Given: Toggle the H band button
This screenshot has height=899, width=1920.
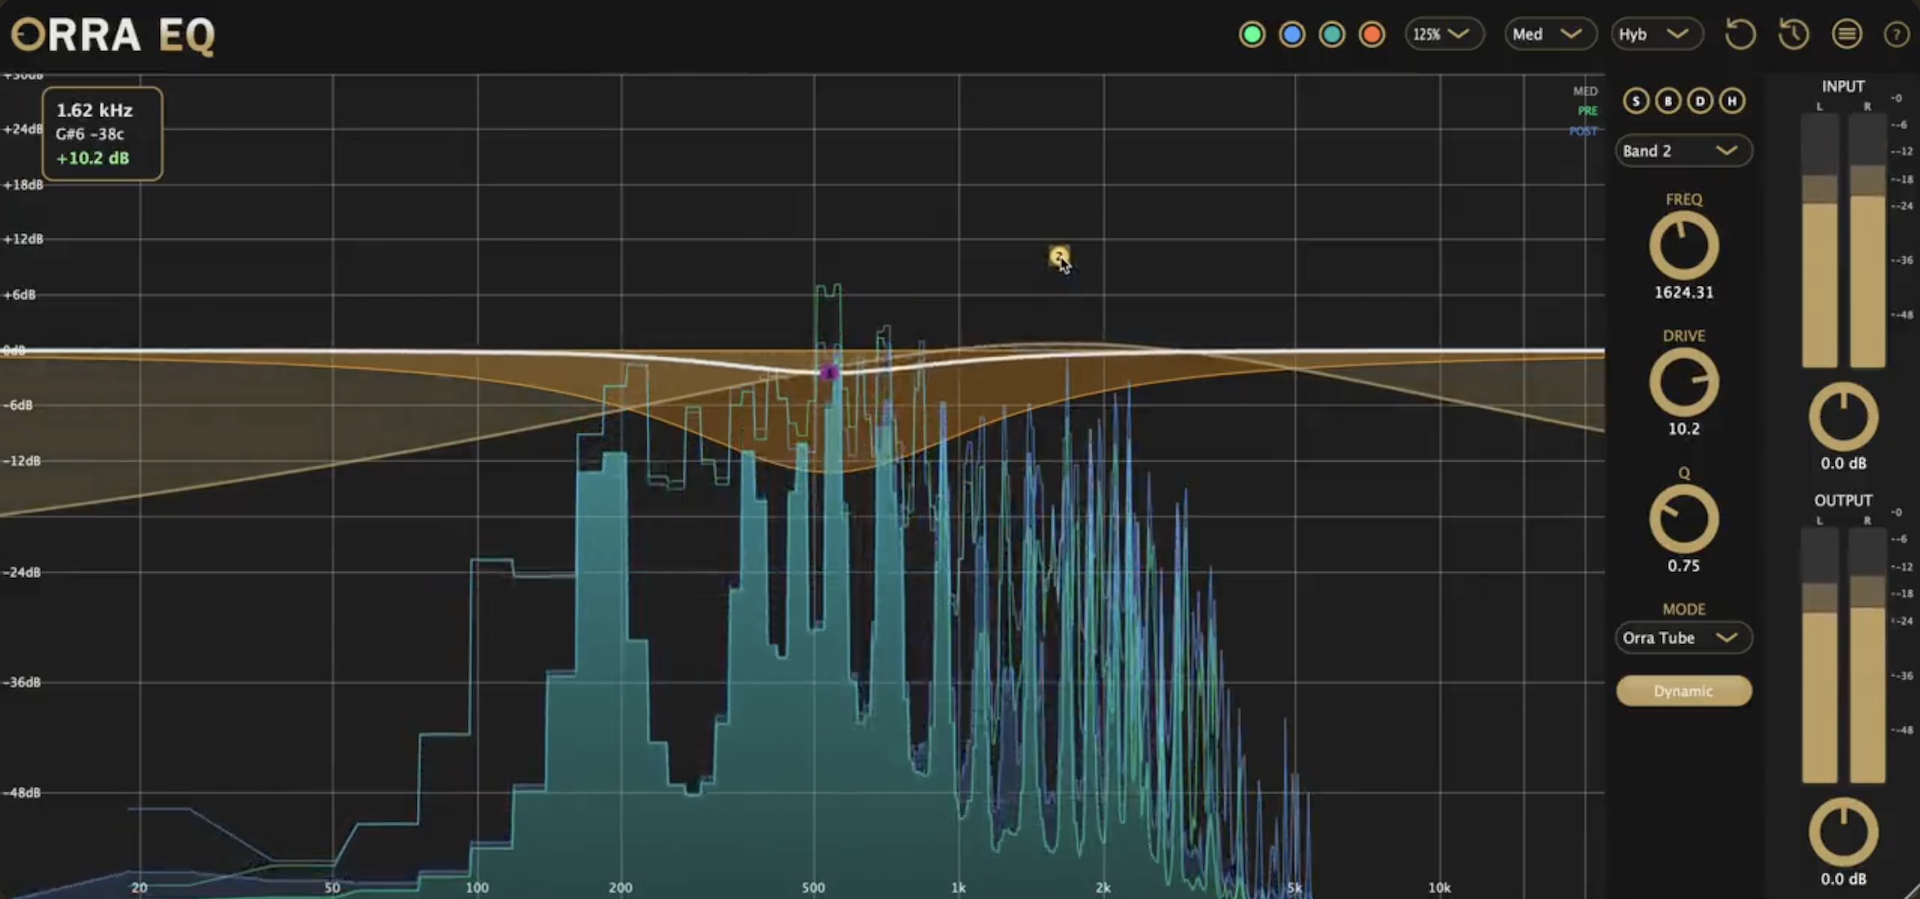Looking at the screenshot, I should [1732, 100].
